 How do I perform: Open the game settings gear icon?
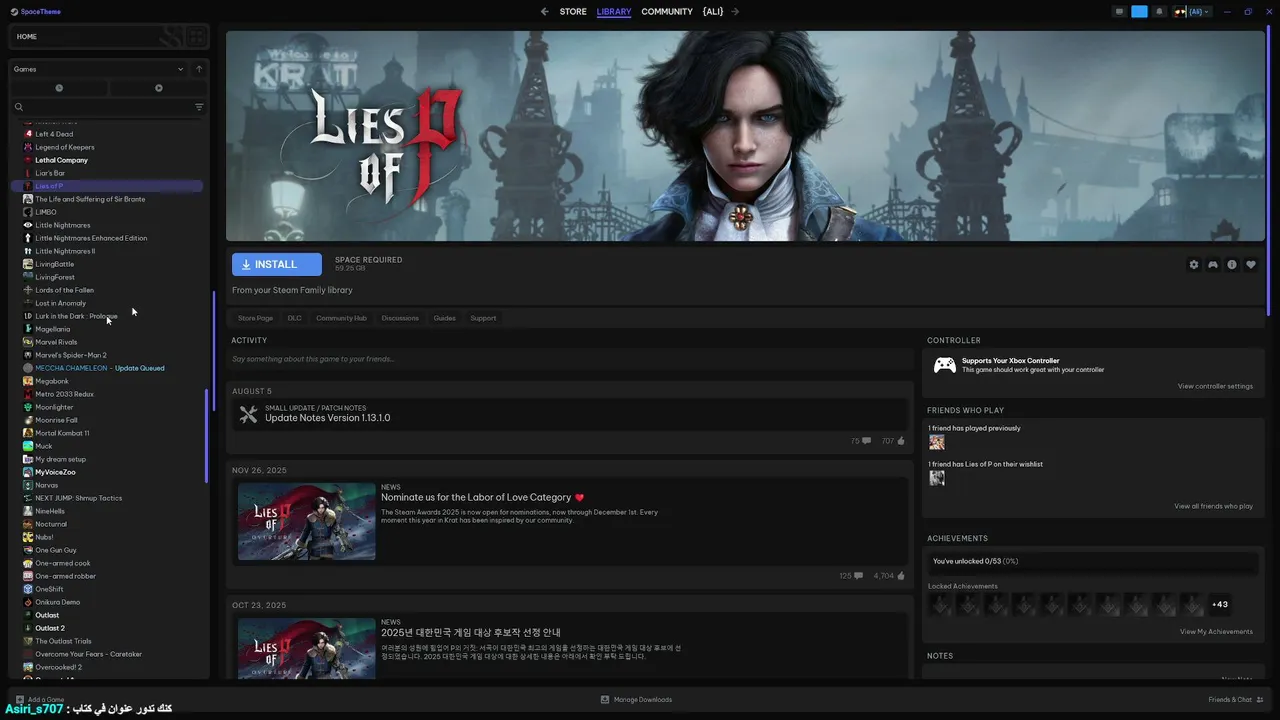coord(1194,265)
